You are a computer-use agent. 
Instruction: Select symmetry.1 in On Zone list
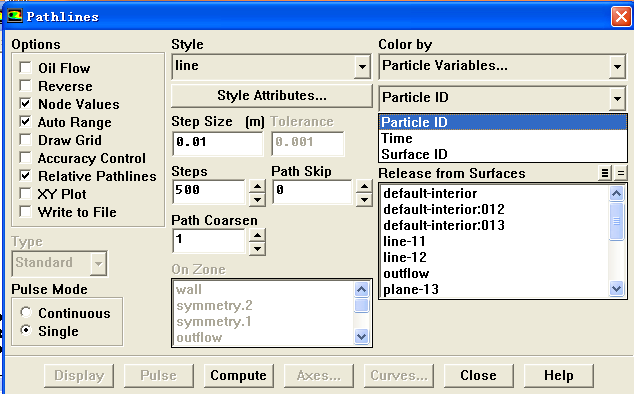[x=263, y=322]
